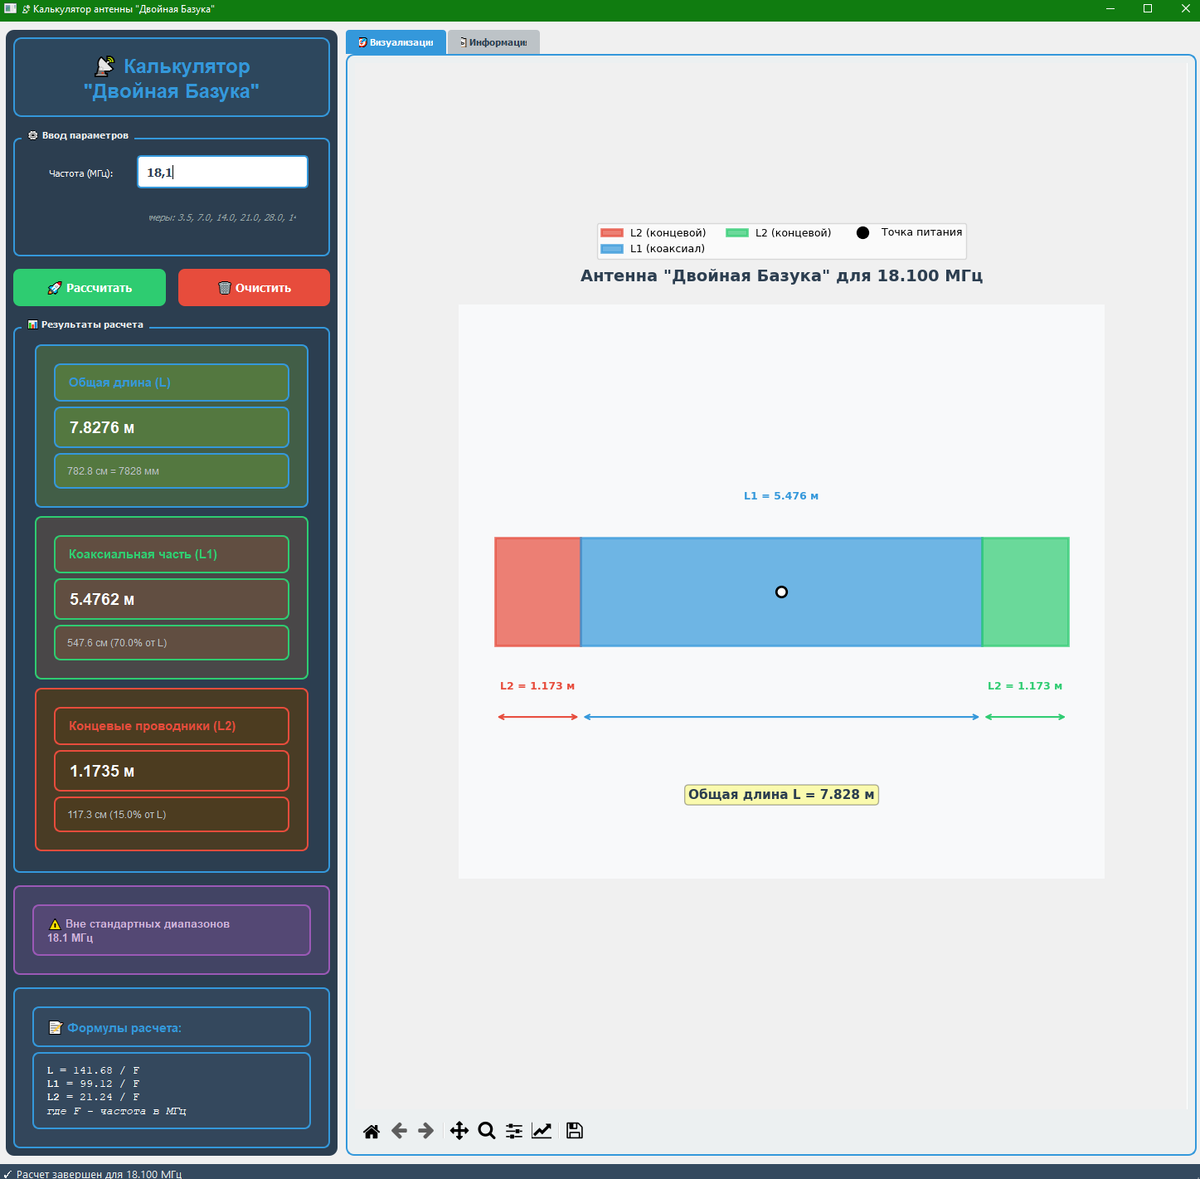Image resolution: width=1200 pixels, height=1179 pixels.
Task: Click the Общая длина L = 7.828 м box
Action: (x=782, y=795)
